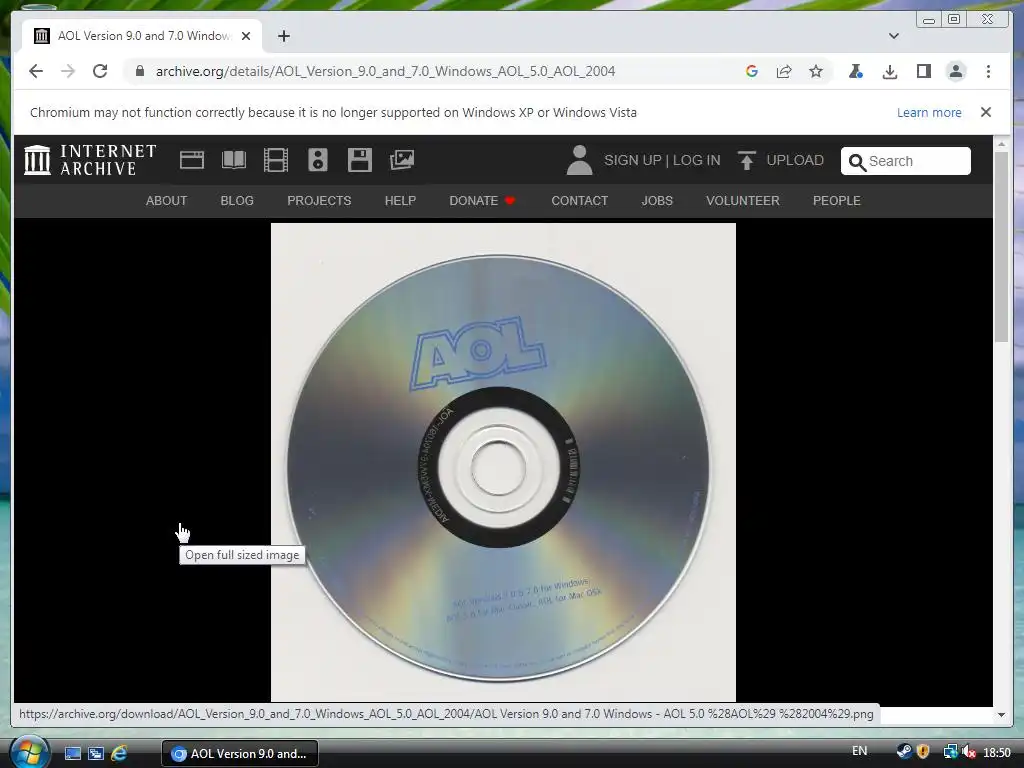Open the Chrome Labs flask icon
Screen dimensions: 1024x768
click(x=856, y=71)
